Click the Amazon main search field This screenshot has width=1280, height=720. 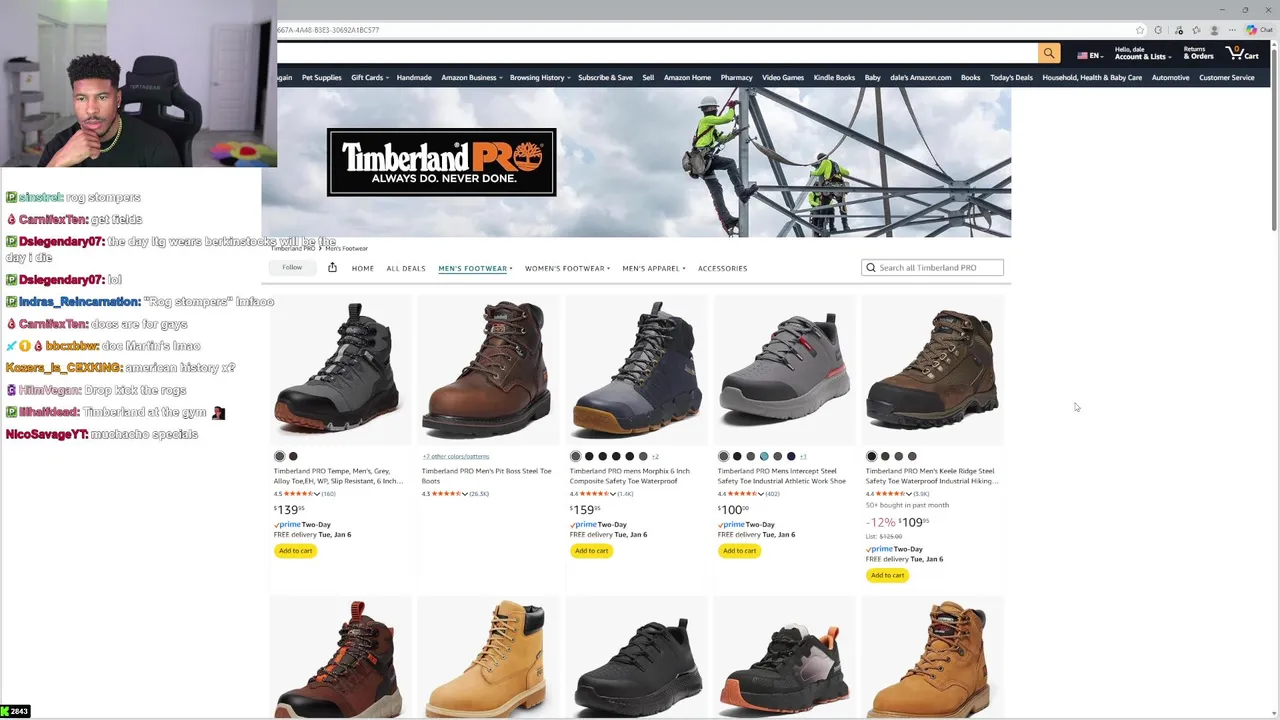pos(657,53)
